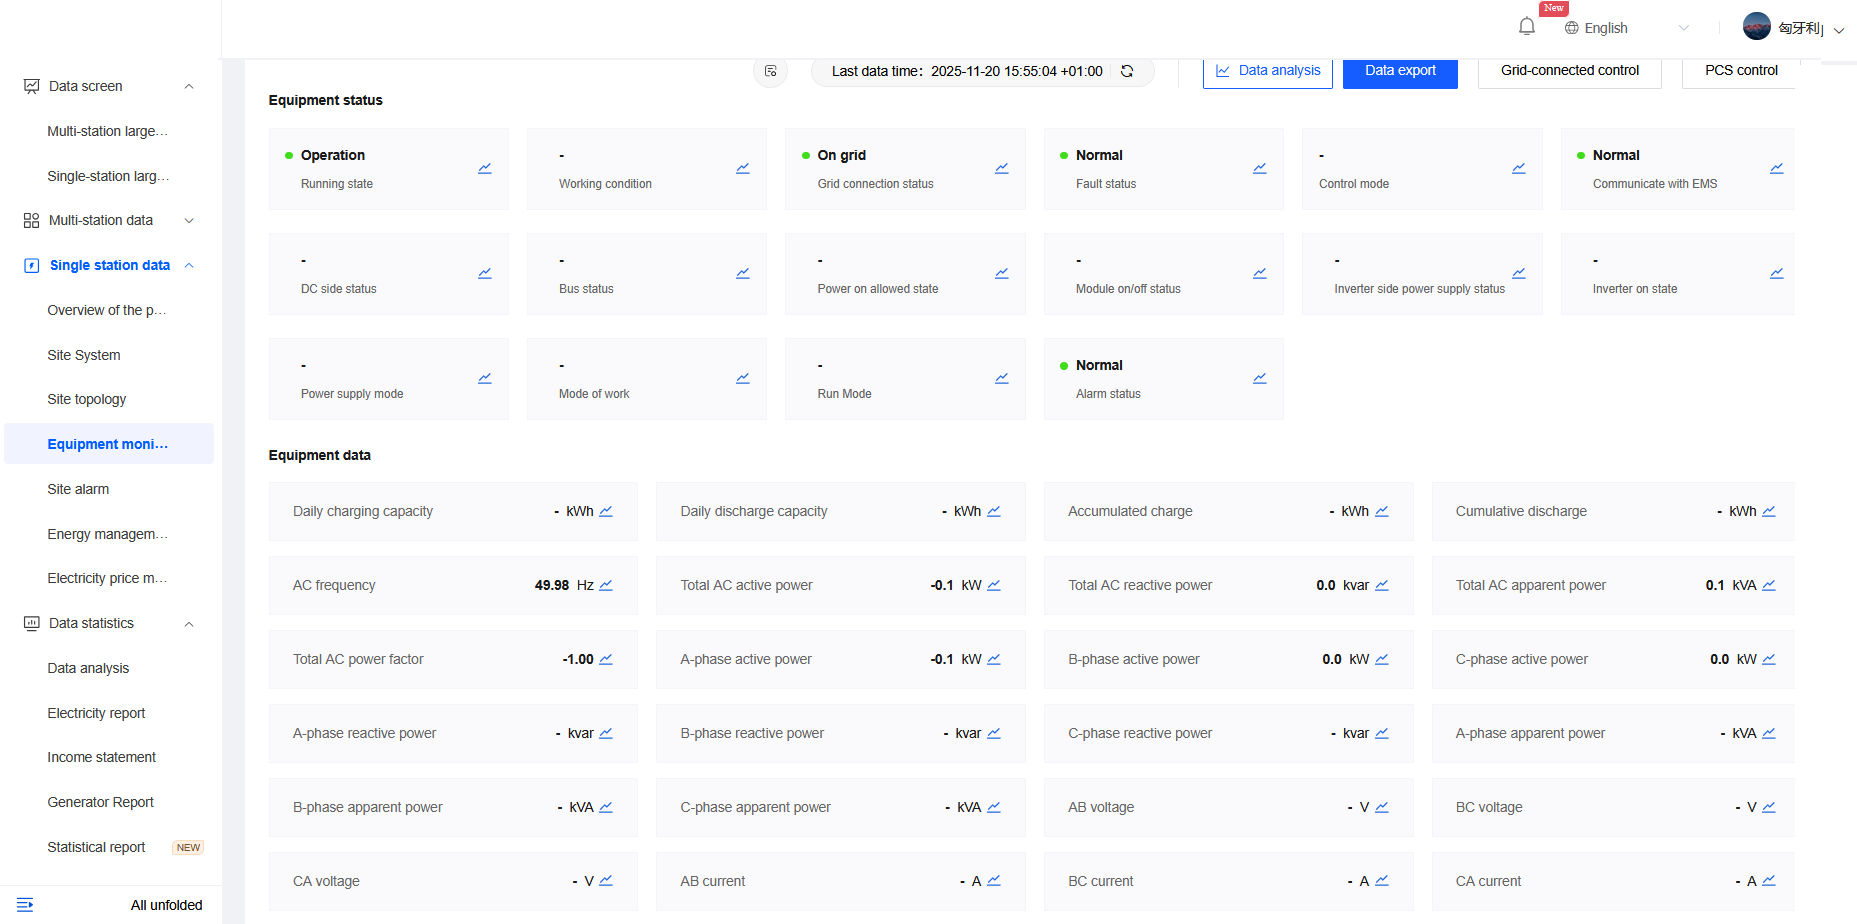Open Grid-connected control
Image resolution: width=1857 pixels, height=924 pixels.
click(1569, 71)
